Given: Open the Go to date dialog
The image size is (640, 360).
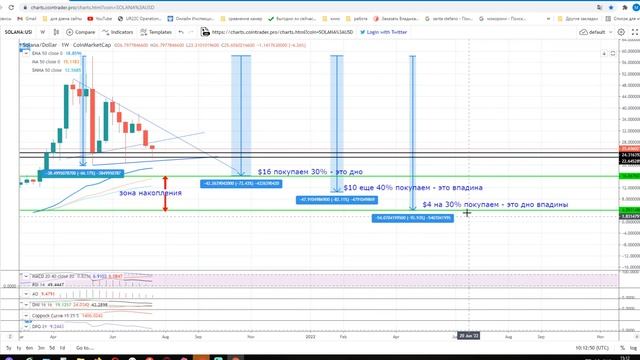Looking at the screenshot, I should tap(84, 348).
